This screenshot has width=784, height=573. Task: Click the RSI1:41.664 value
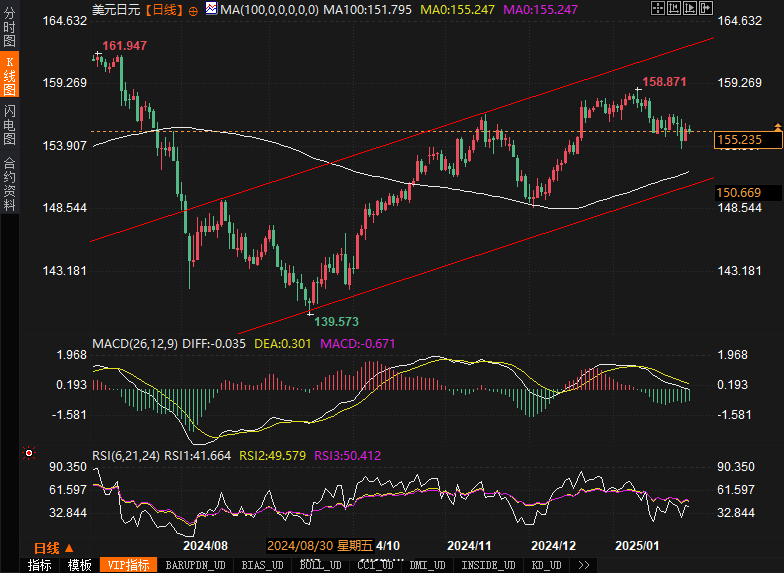[198, 456]
